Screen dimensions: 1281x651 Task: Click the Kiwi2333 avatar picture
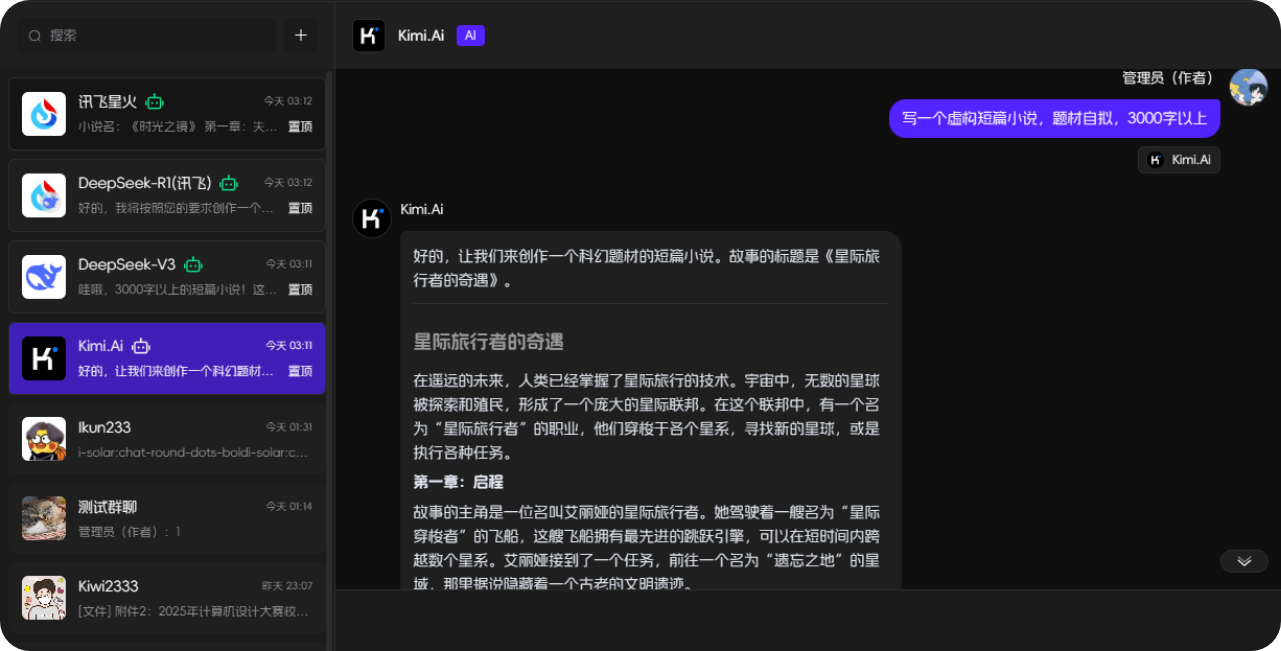coord(44,598)
